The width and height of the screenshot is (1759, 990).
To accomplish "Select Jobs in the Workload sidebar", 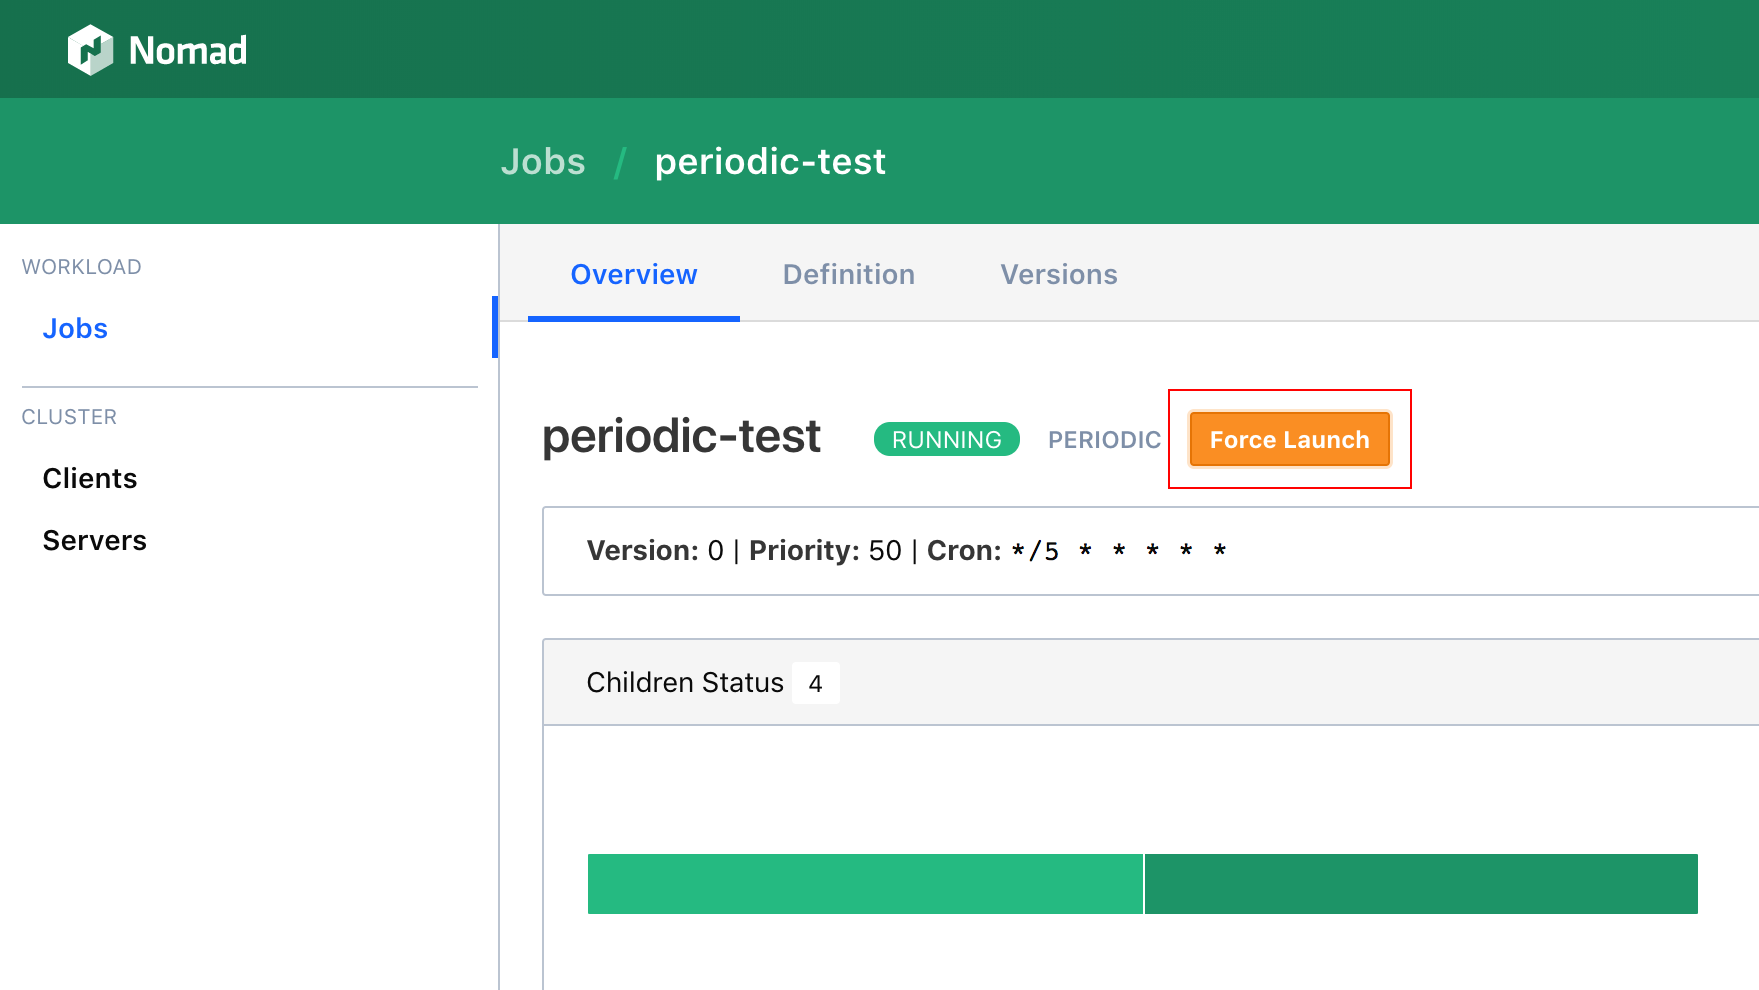I will (x=75, y=328).
